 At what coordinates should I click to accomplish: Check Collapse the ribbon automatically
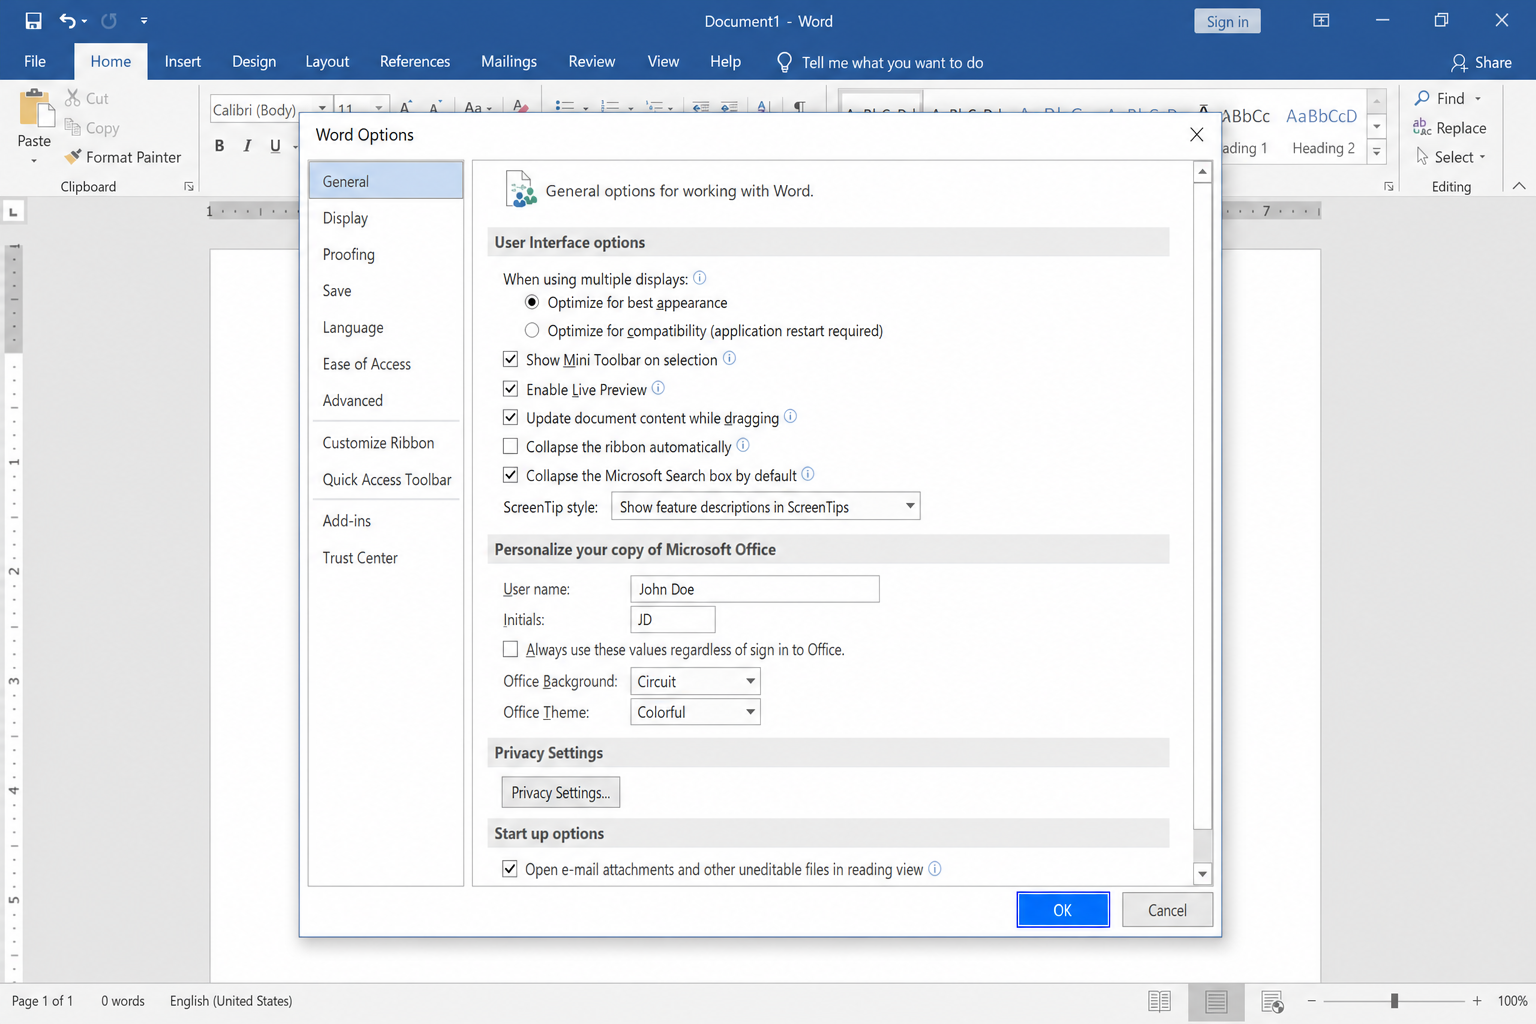tap(510, 446)
